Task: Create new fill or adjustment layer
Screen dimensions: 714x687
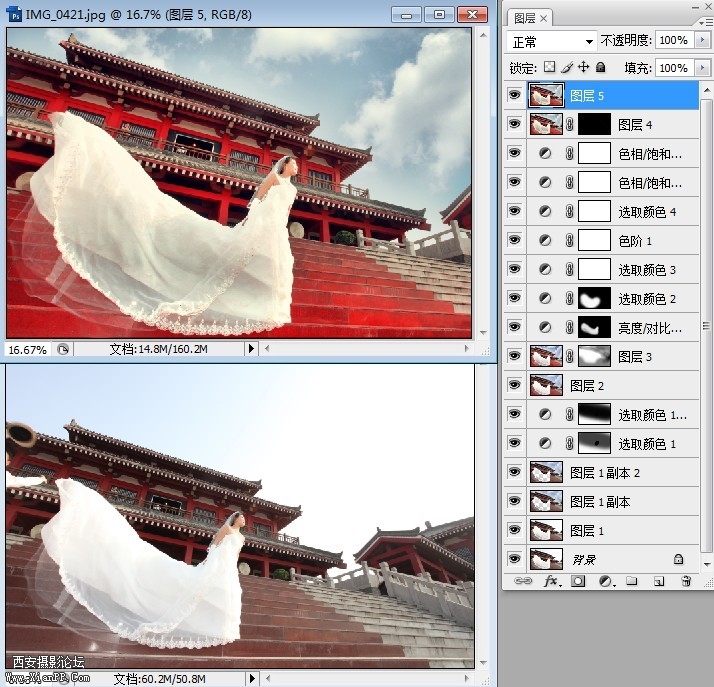Action: 605,580
